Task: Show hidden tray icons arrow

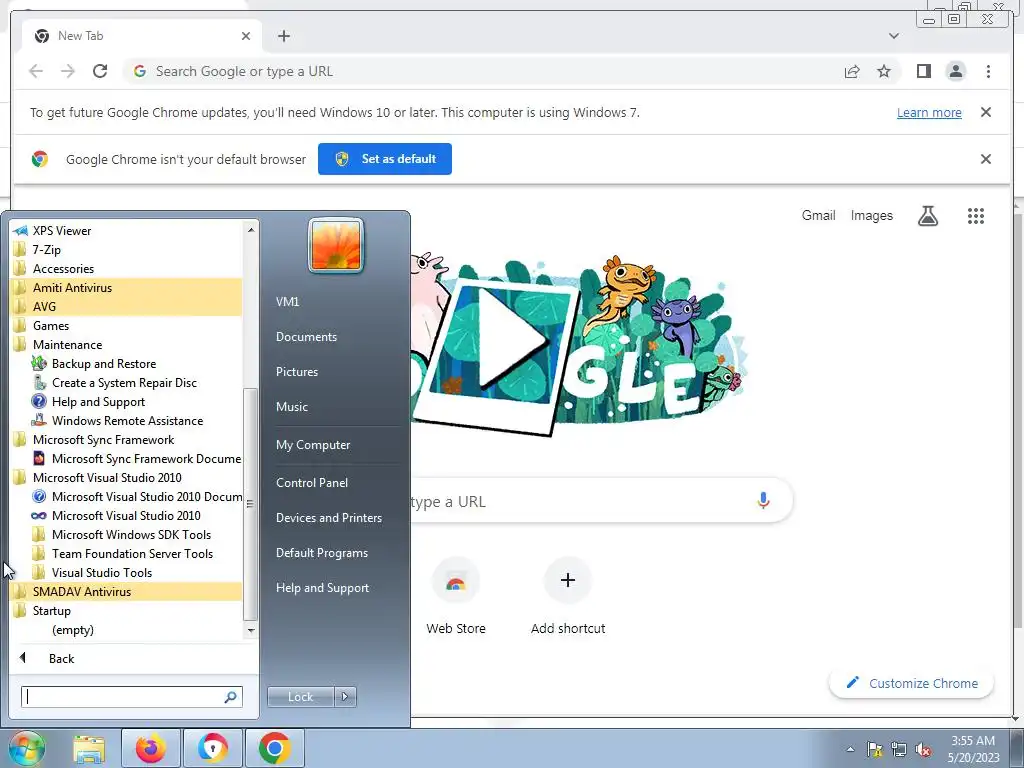Action: point(850,749)
